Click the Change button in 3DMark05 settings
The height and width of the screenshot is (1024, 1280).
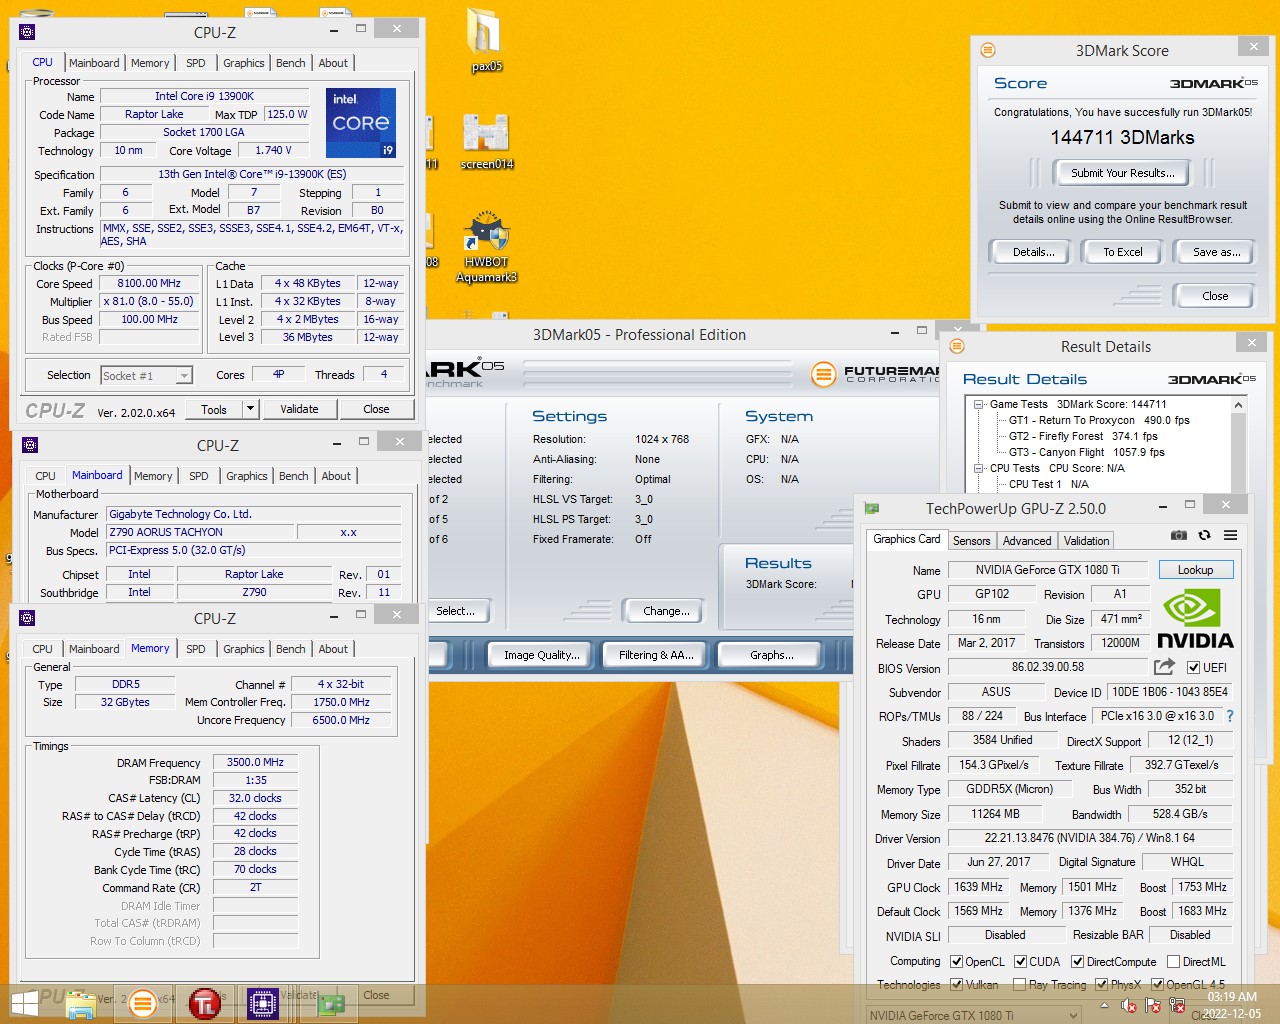click(x=666, y=611)
